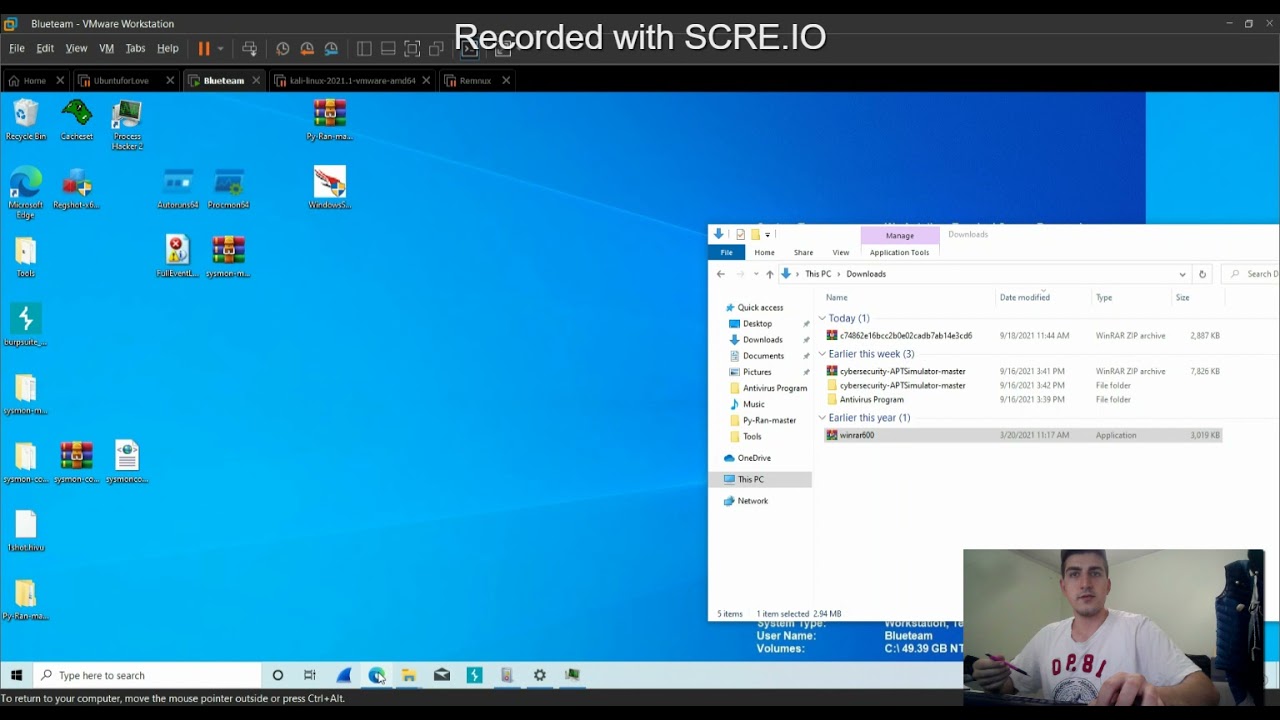Image resolution: width=1280 pixels, height=720 pixels.
Task: Select FullEventLog desktop icon
Action: (178, 257)
